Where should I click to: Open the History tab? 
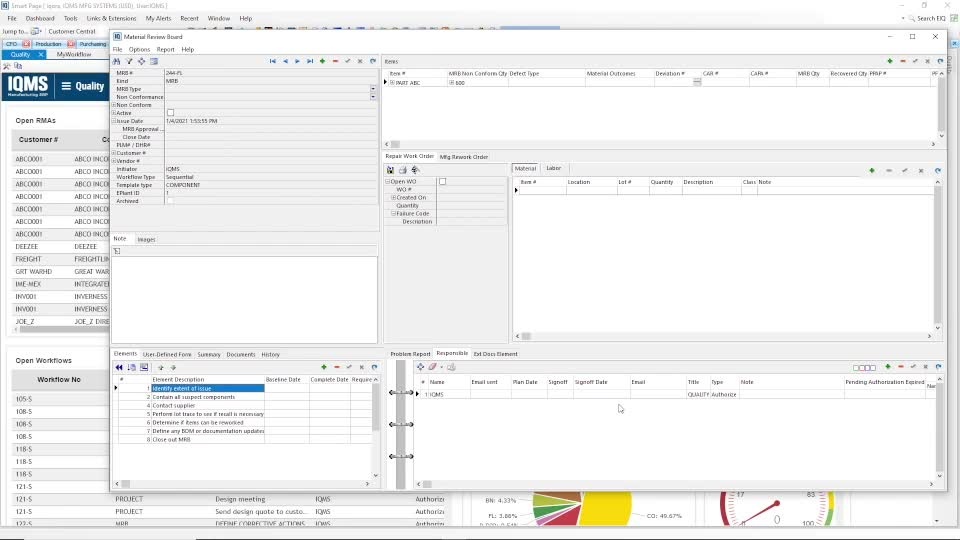(271, 354)
